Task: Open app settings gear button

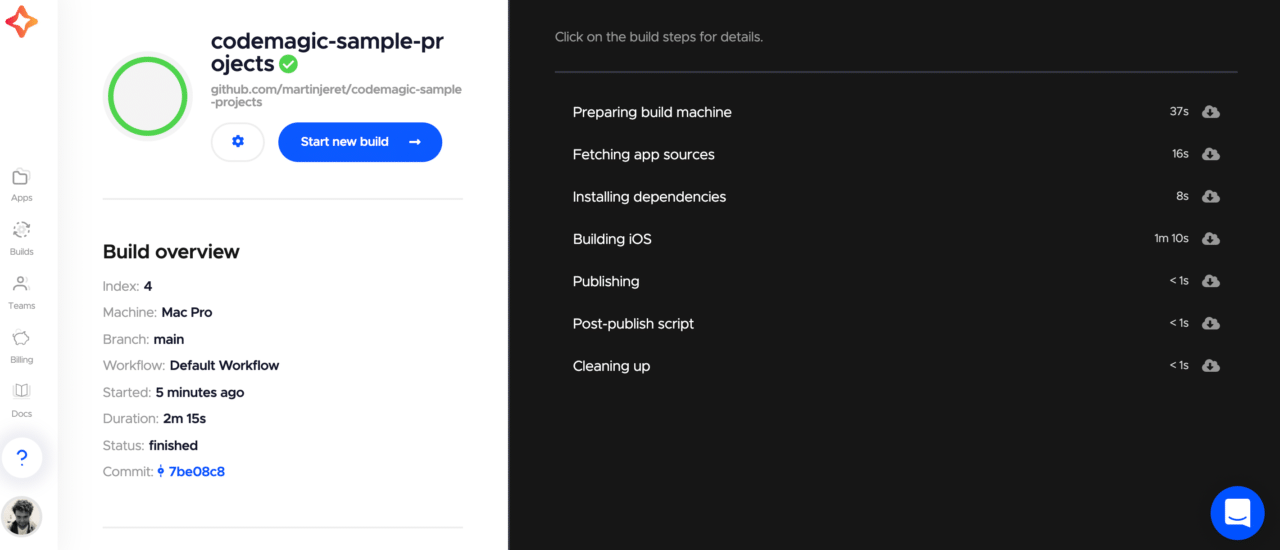Action: (238, 142)
